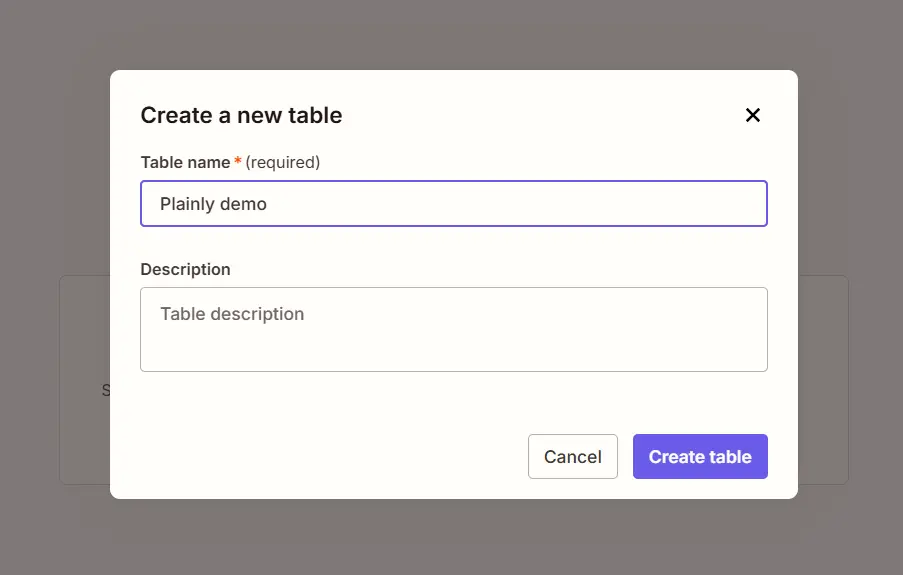
Task: Click the '(required)' hint text
Action: tap(283, 162)
